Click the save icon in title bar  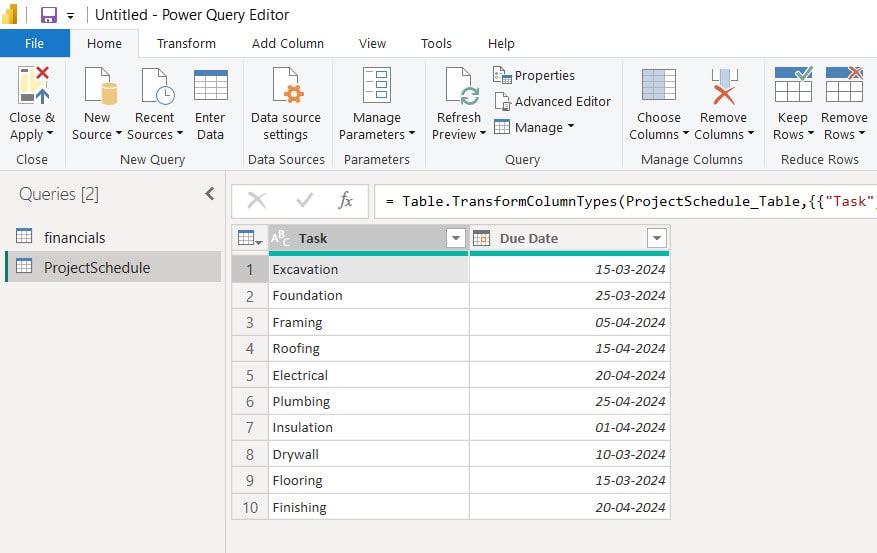tap(49, 15)
